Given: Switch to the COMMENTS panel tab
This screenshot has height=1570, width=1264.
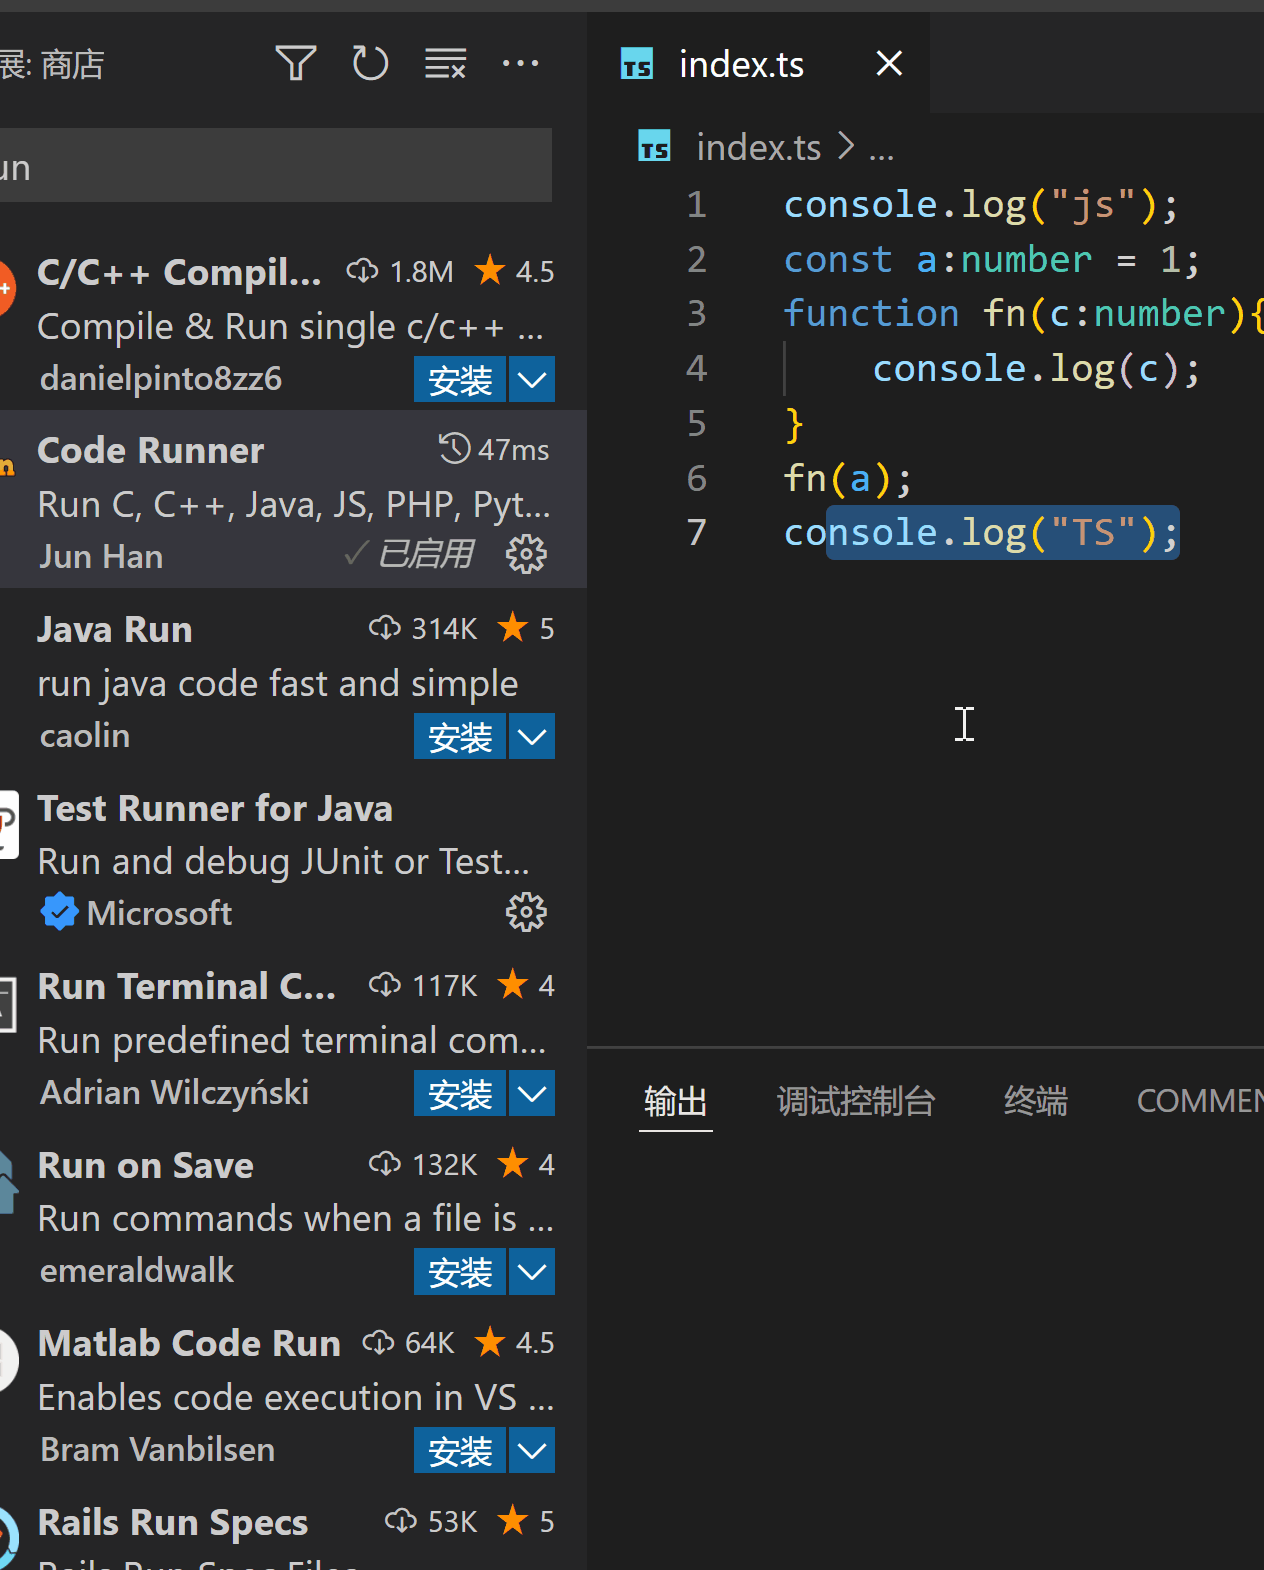Looking at the screenshot, I should click(x=1200, y=1101).
